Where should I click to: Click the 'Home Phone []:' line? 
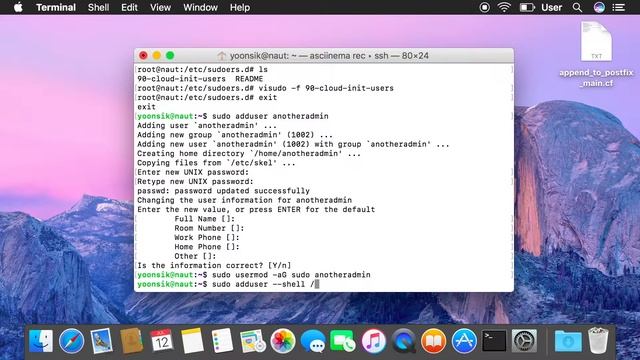pos(207,247)
